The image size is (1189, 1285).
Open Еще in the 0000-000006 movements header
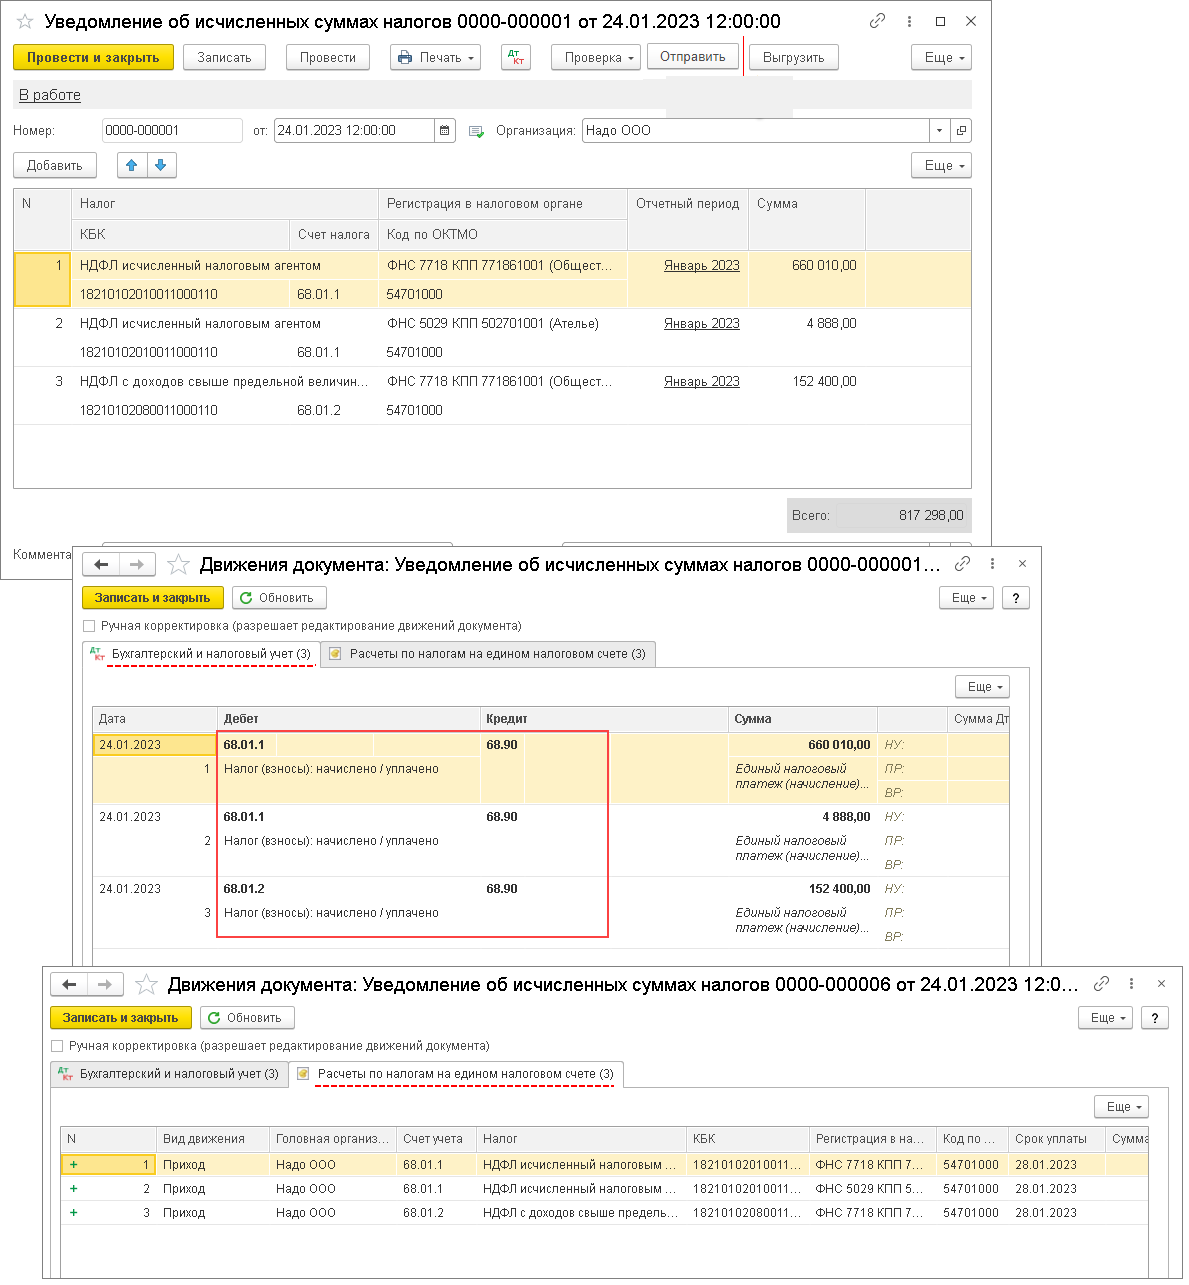point(1105,1017)
